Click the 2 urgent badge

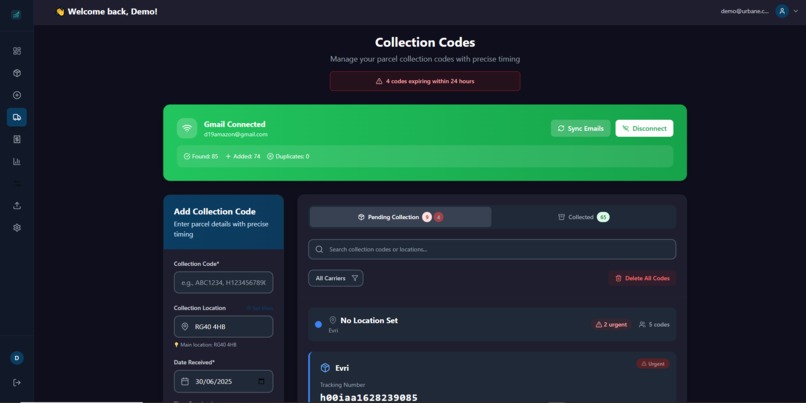[611, 324]
